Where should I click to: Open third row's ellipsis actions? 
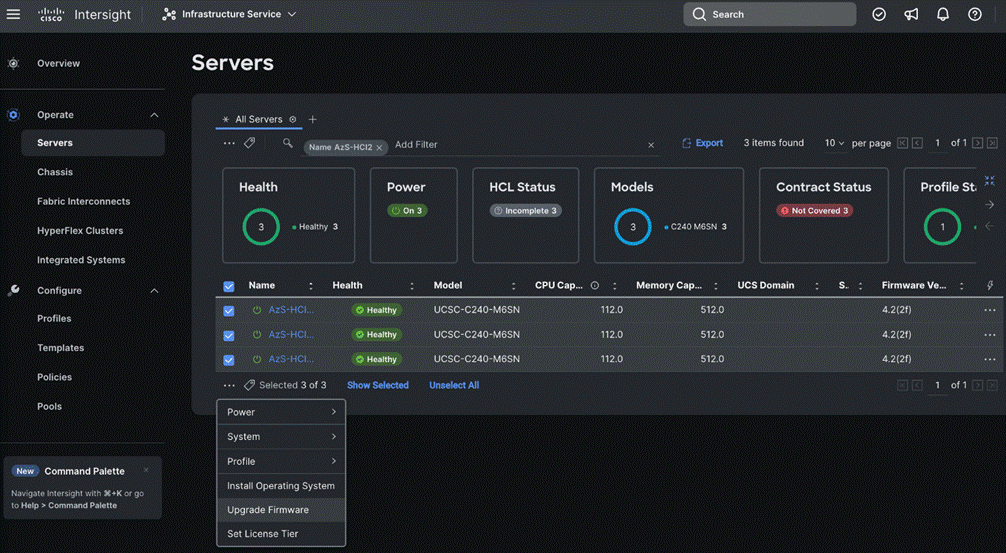pos(990,359)
